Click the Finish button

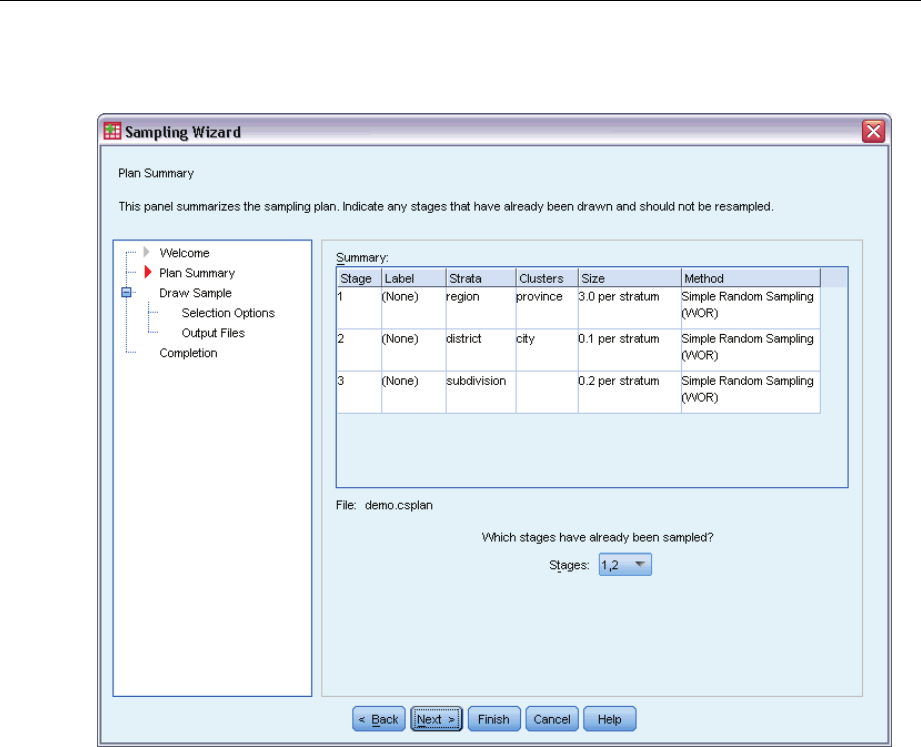[494, 719]
